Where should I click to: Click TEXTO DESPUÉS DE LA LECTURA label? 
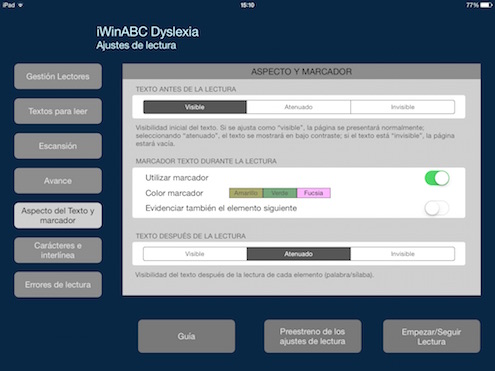coord(191,236)
